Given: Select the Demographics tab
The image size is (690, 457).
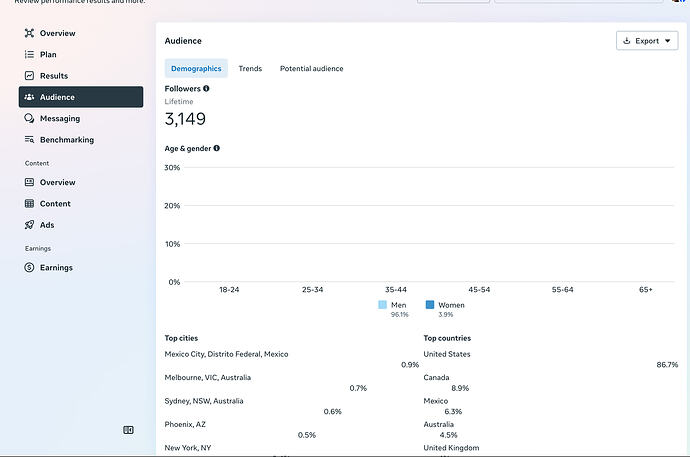Looking at the screenshot, I should [196, 69].
